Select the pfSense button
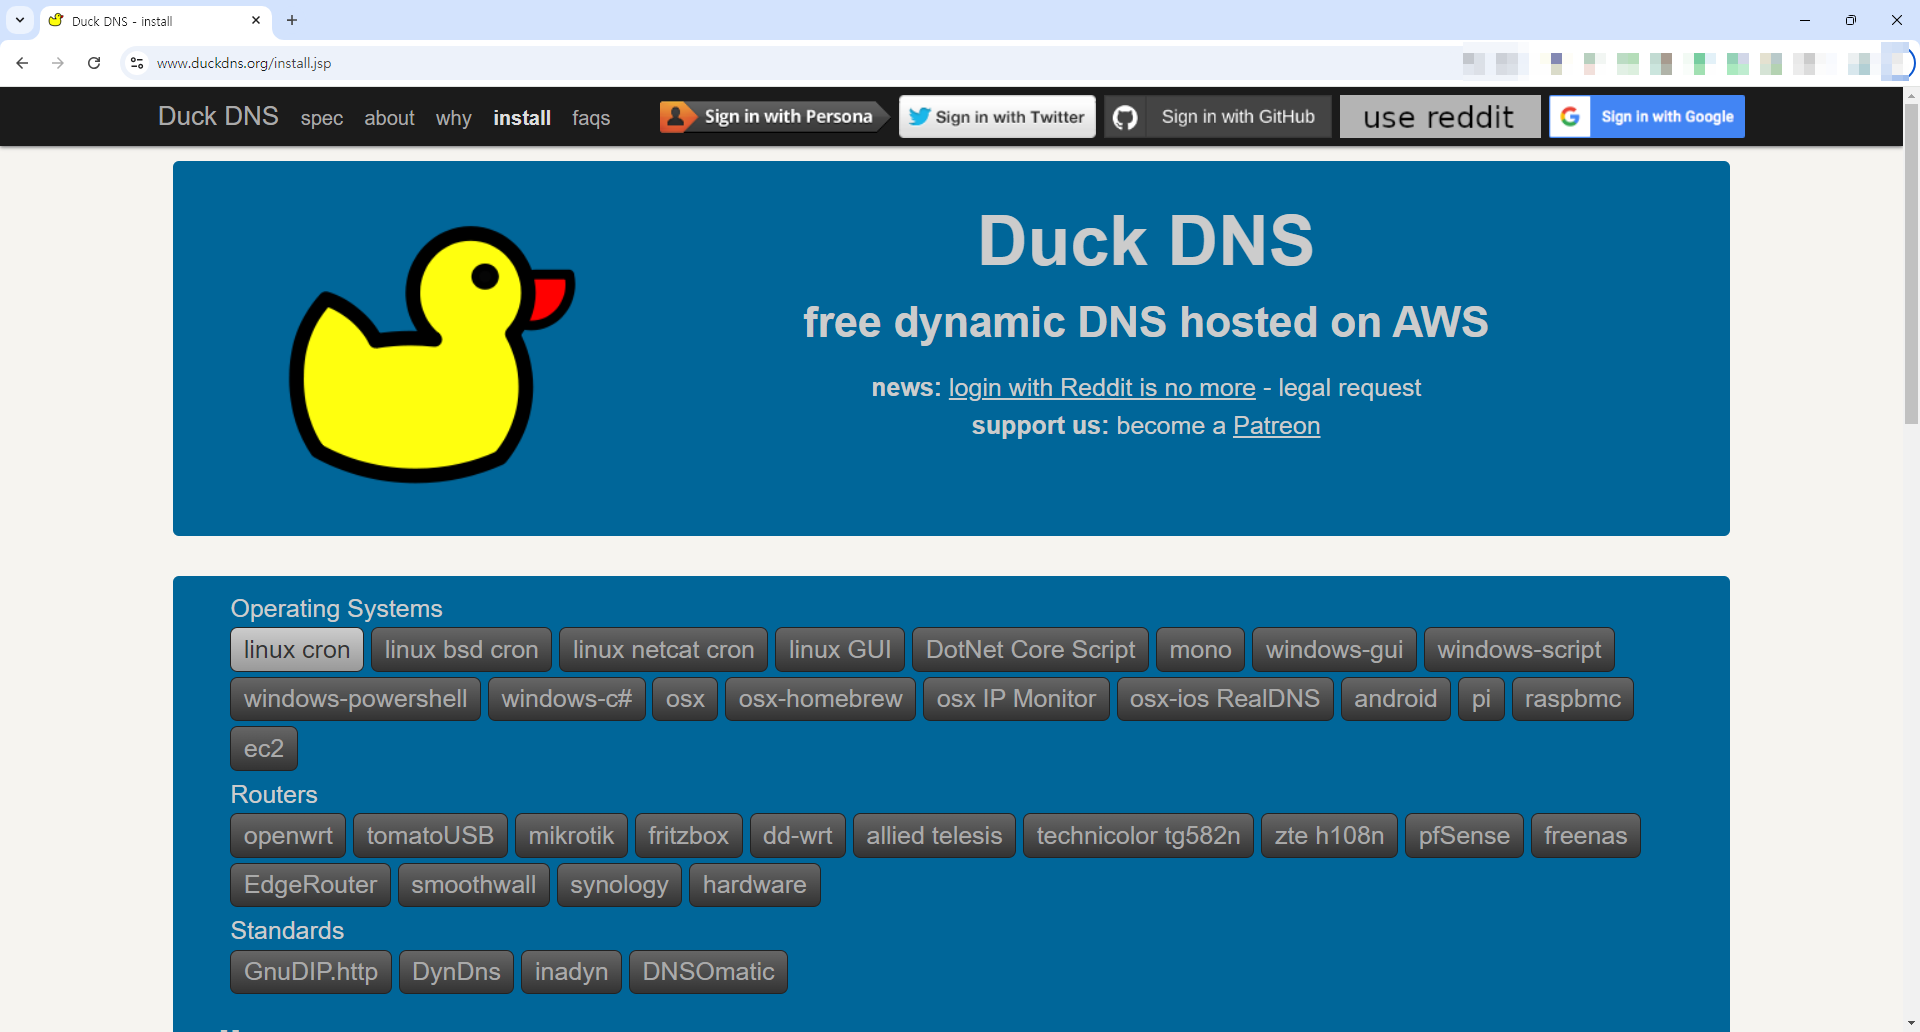The height and width of the screenshot is (1032, 1920). 1464,836
